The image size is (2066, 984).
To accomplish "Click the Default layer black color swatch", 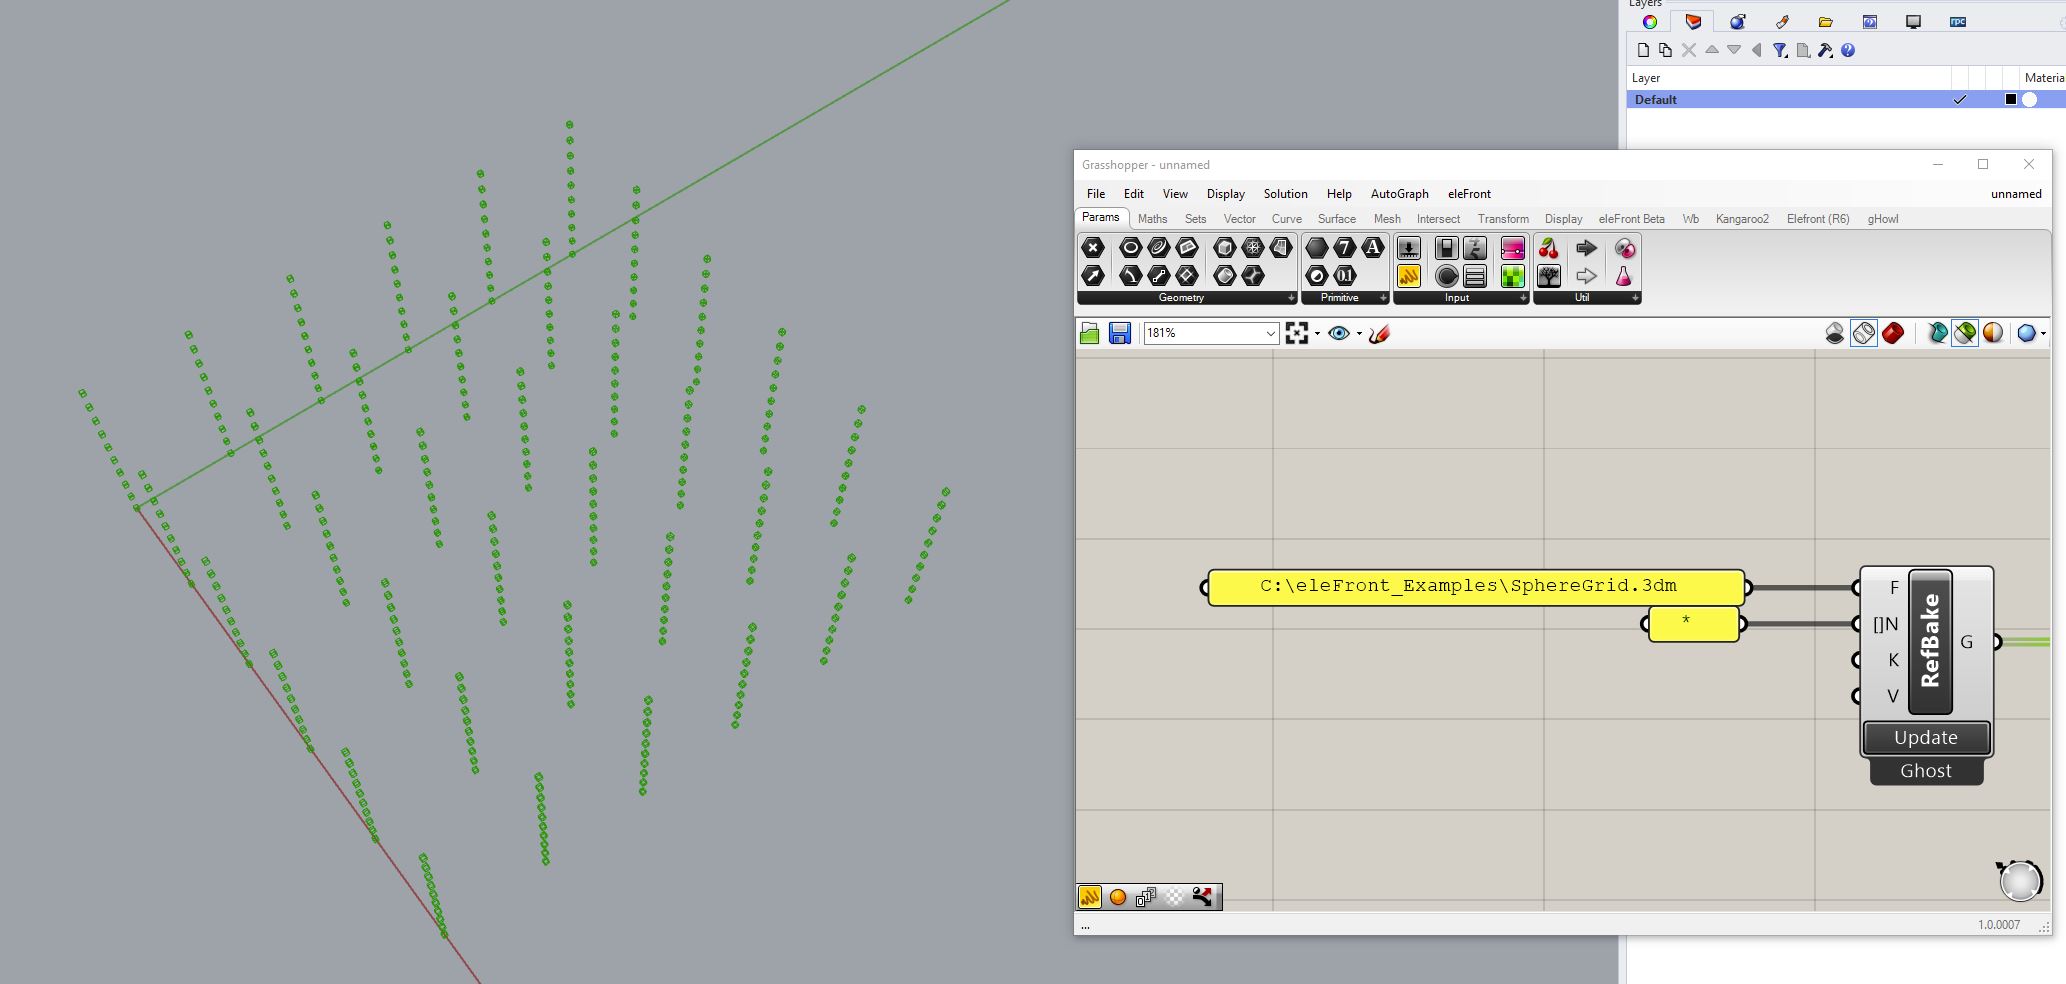I will 2010,100.
